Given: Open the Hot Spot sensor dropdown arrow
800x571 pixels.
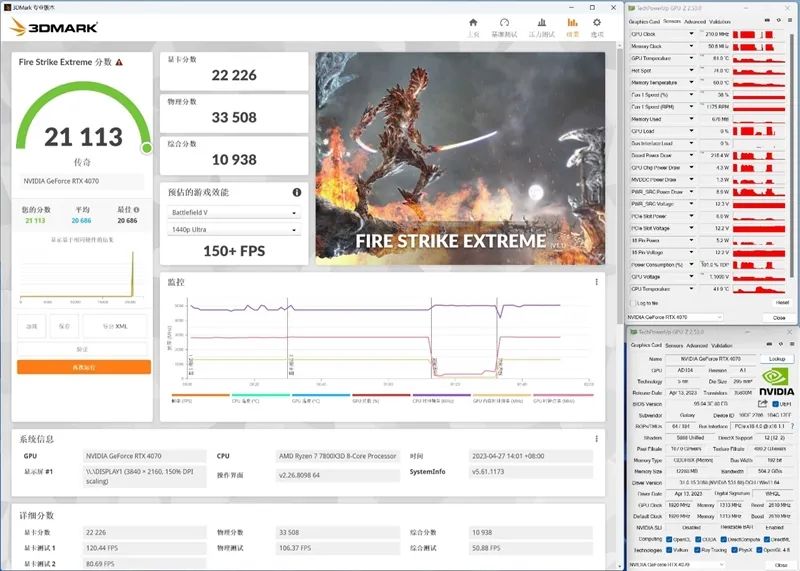Looking at the screenshot, I should [x=691, y=70].
